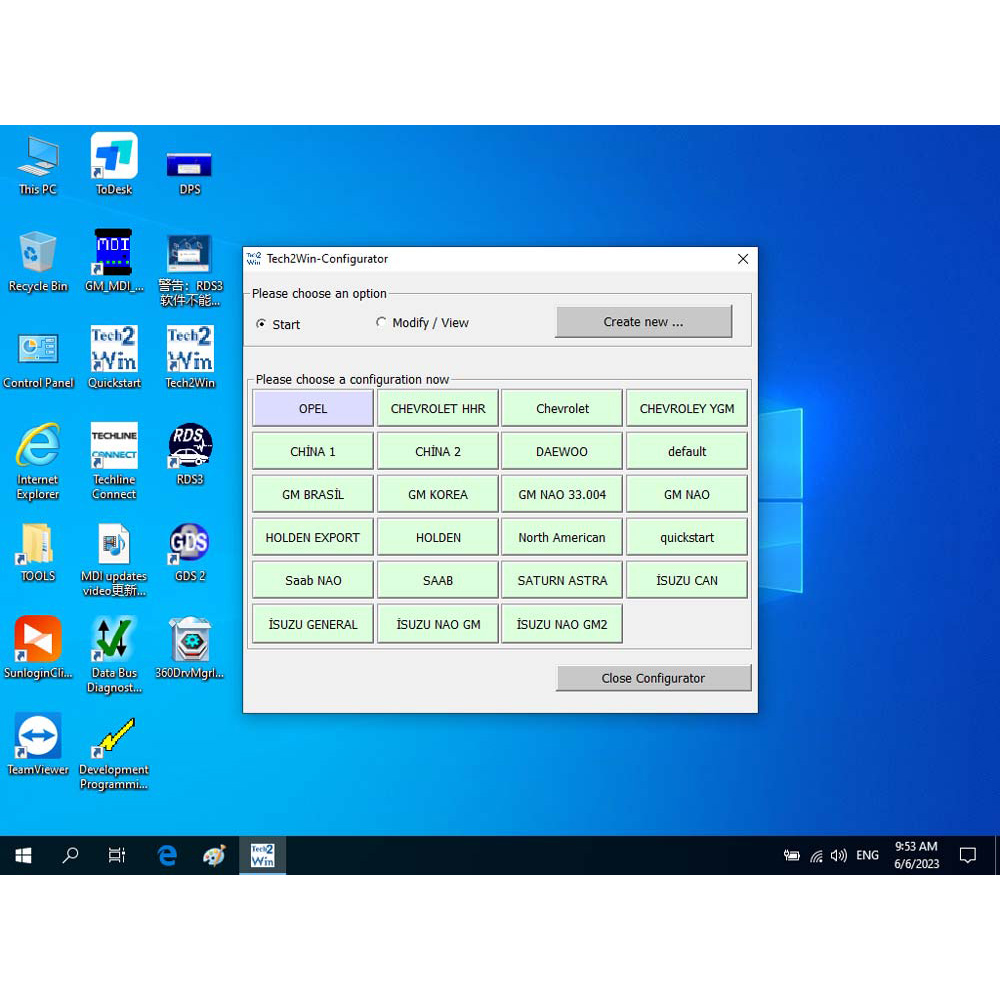Select the RDS3 desktop shortcut

tap(190, 454)
